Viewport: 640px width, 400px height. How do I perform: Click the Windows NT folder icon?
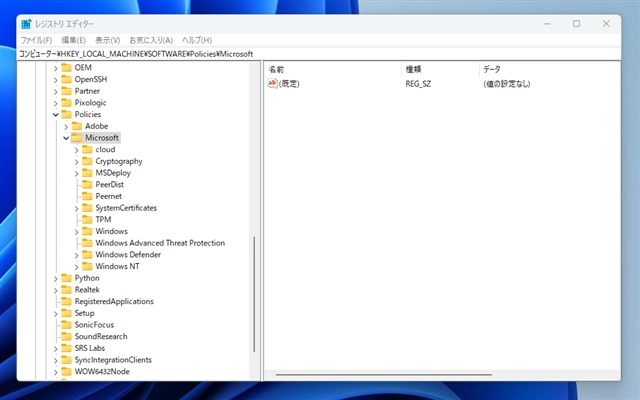[x=87, y=267]
